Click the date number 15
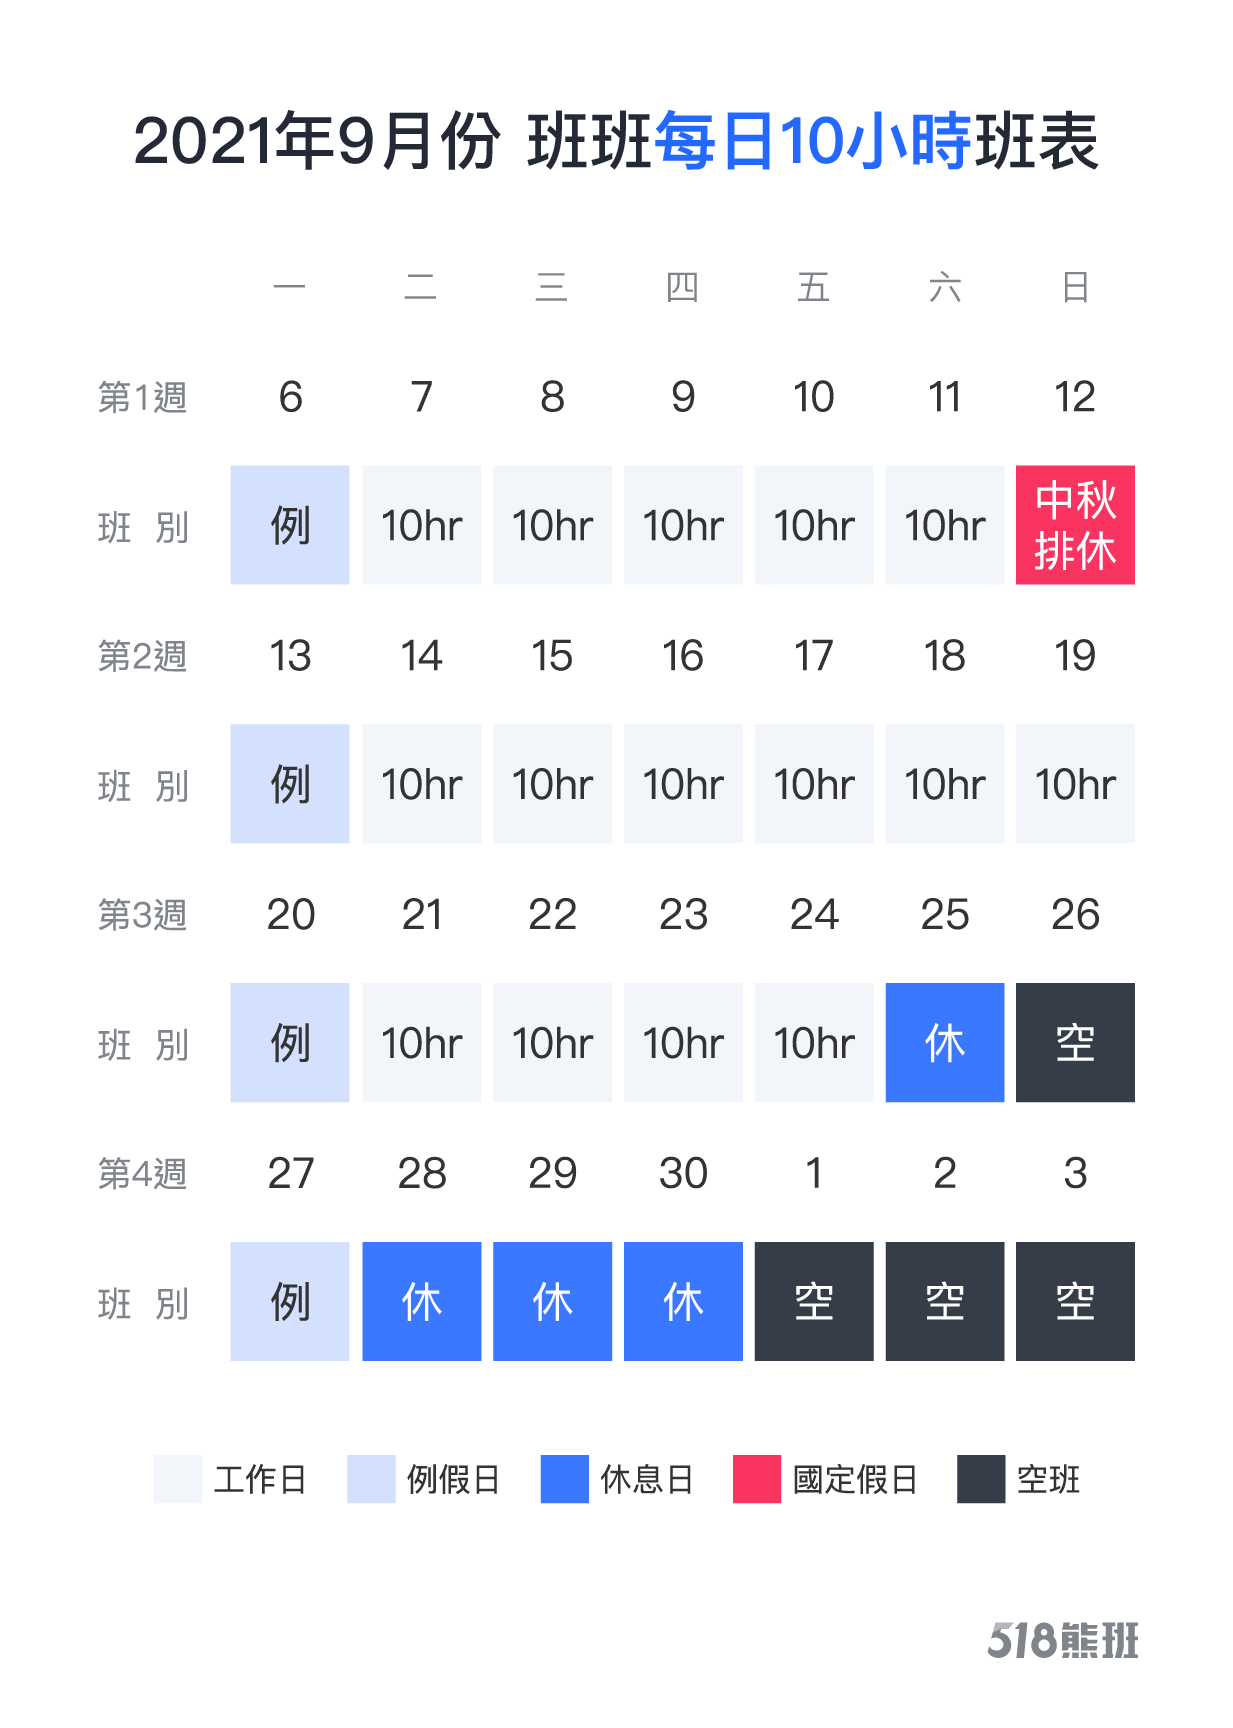1233x1728 pixels. click(x=552, y=656)
